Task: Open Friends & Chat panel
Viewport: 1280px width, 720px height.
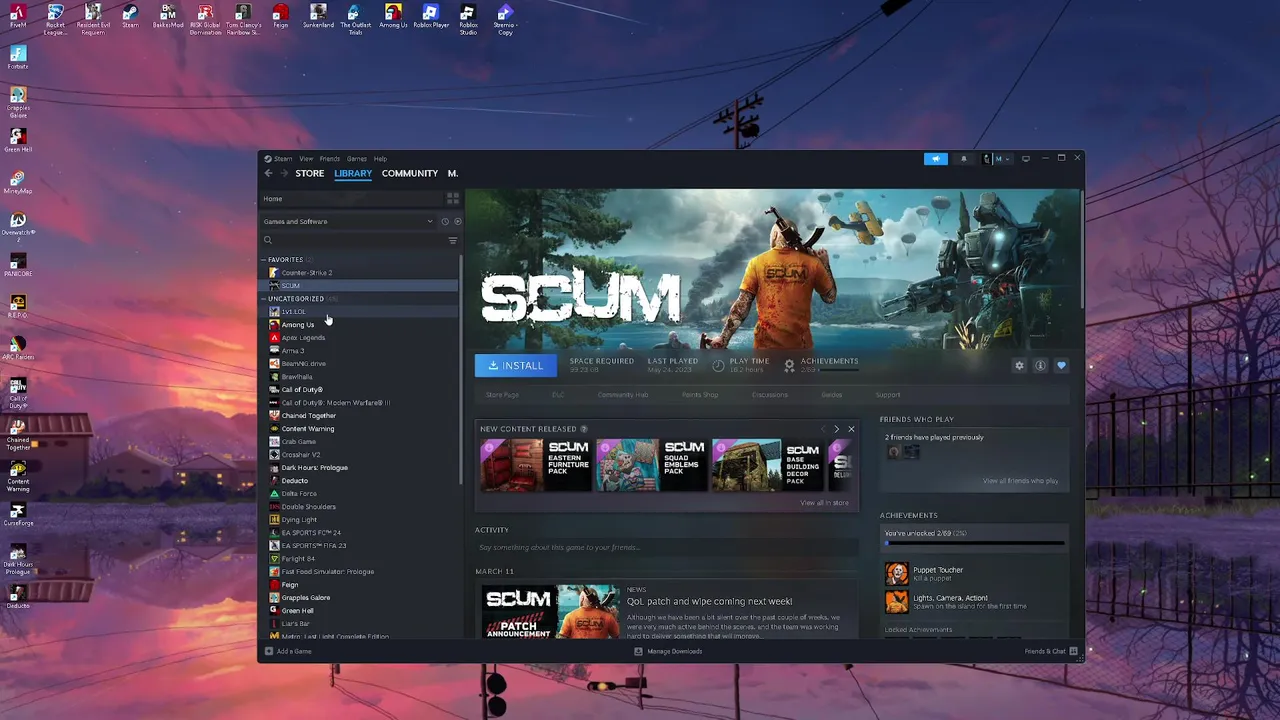Action: (x=1051, y=652)
